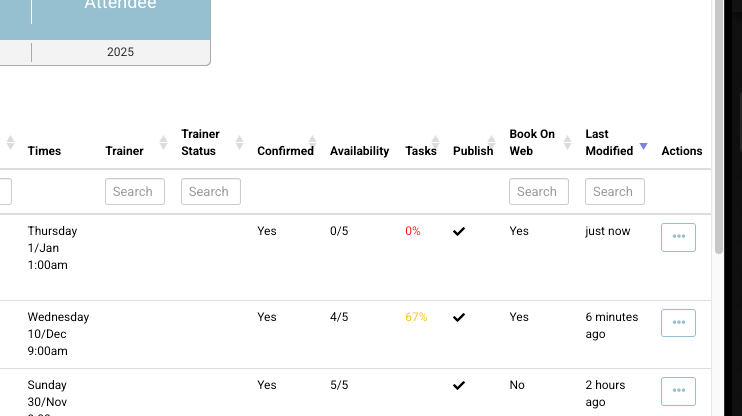Open actions menu for Sunday 30/Nov row

point(678,390)
